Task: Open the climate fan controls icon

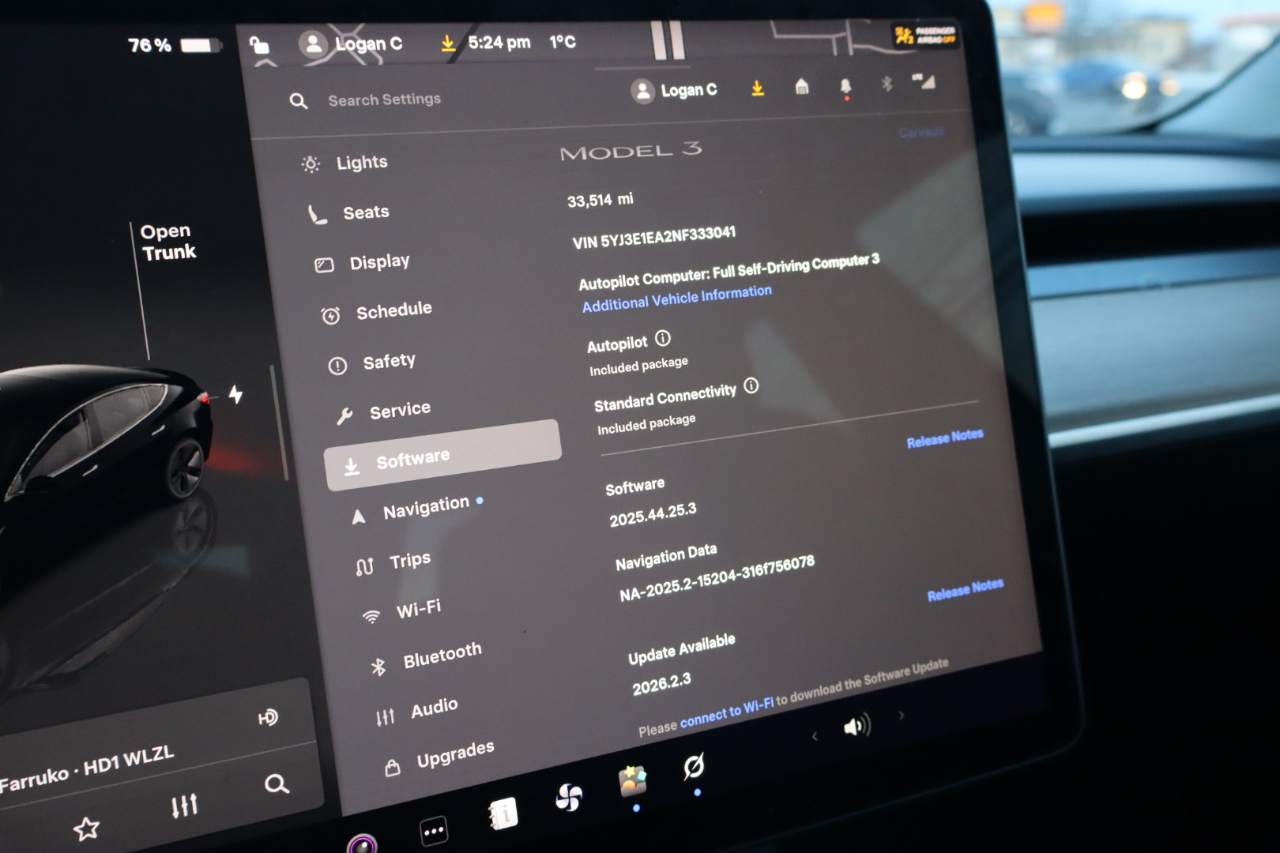Action: point(568,794)
